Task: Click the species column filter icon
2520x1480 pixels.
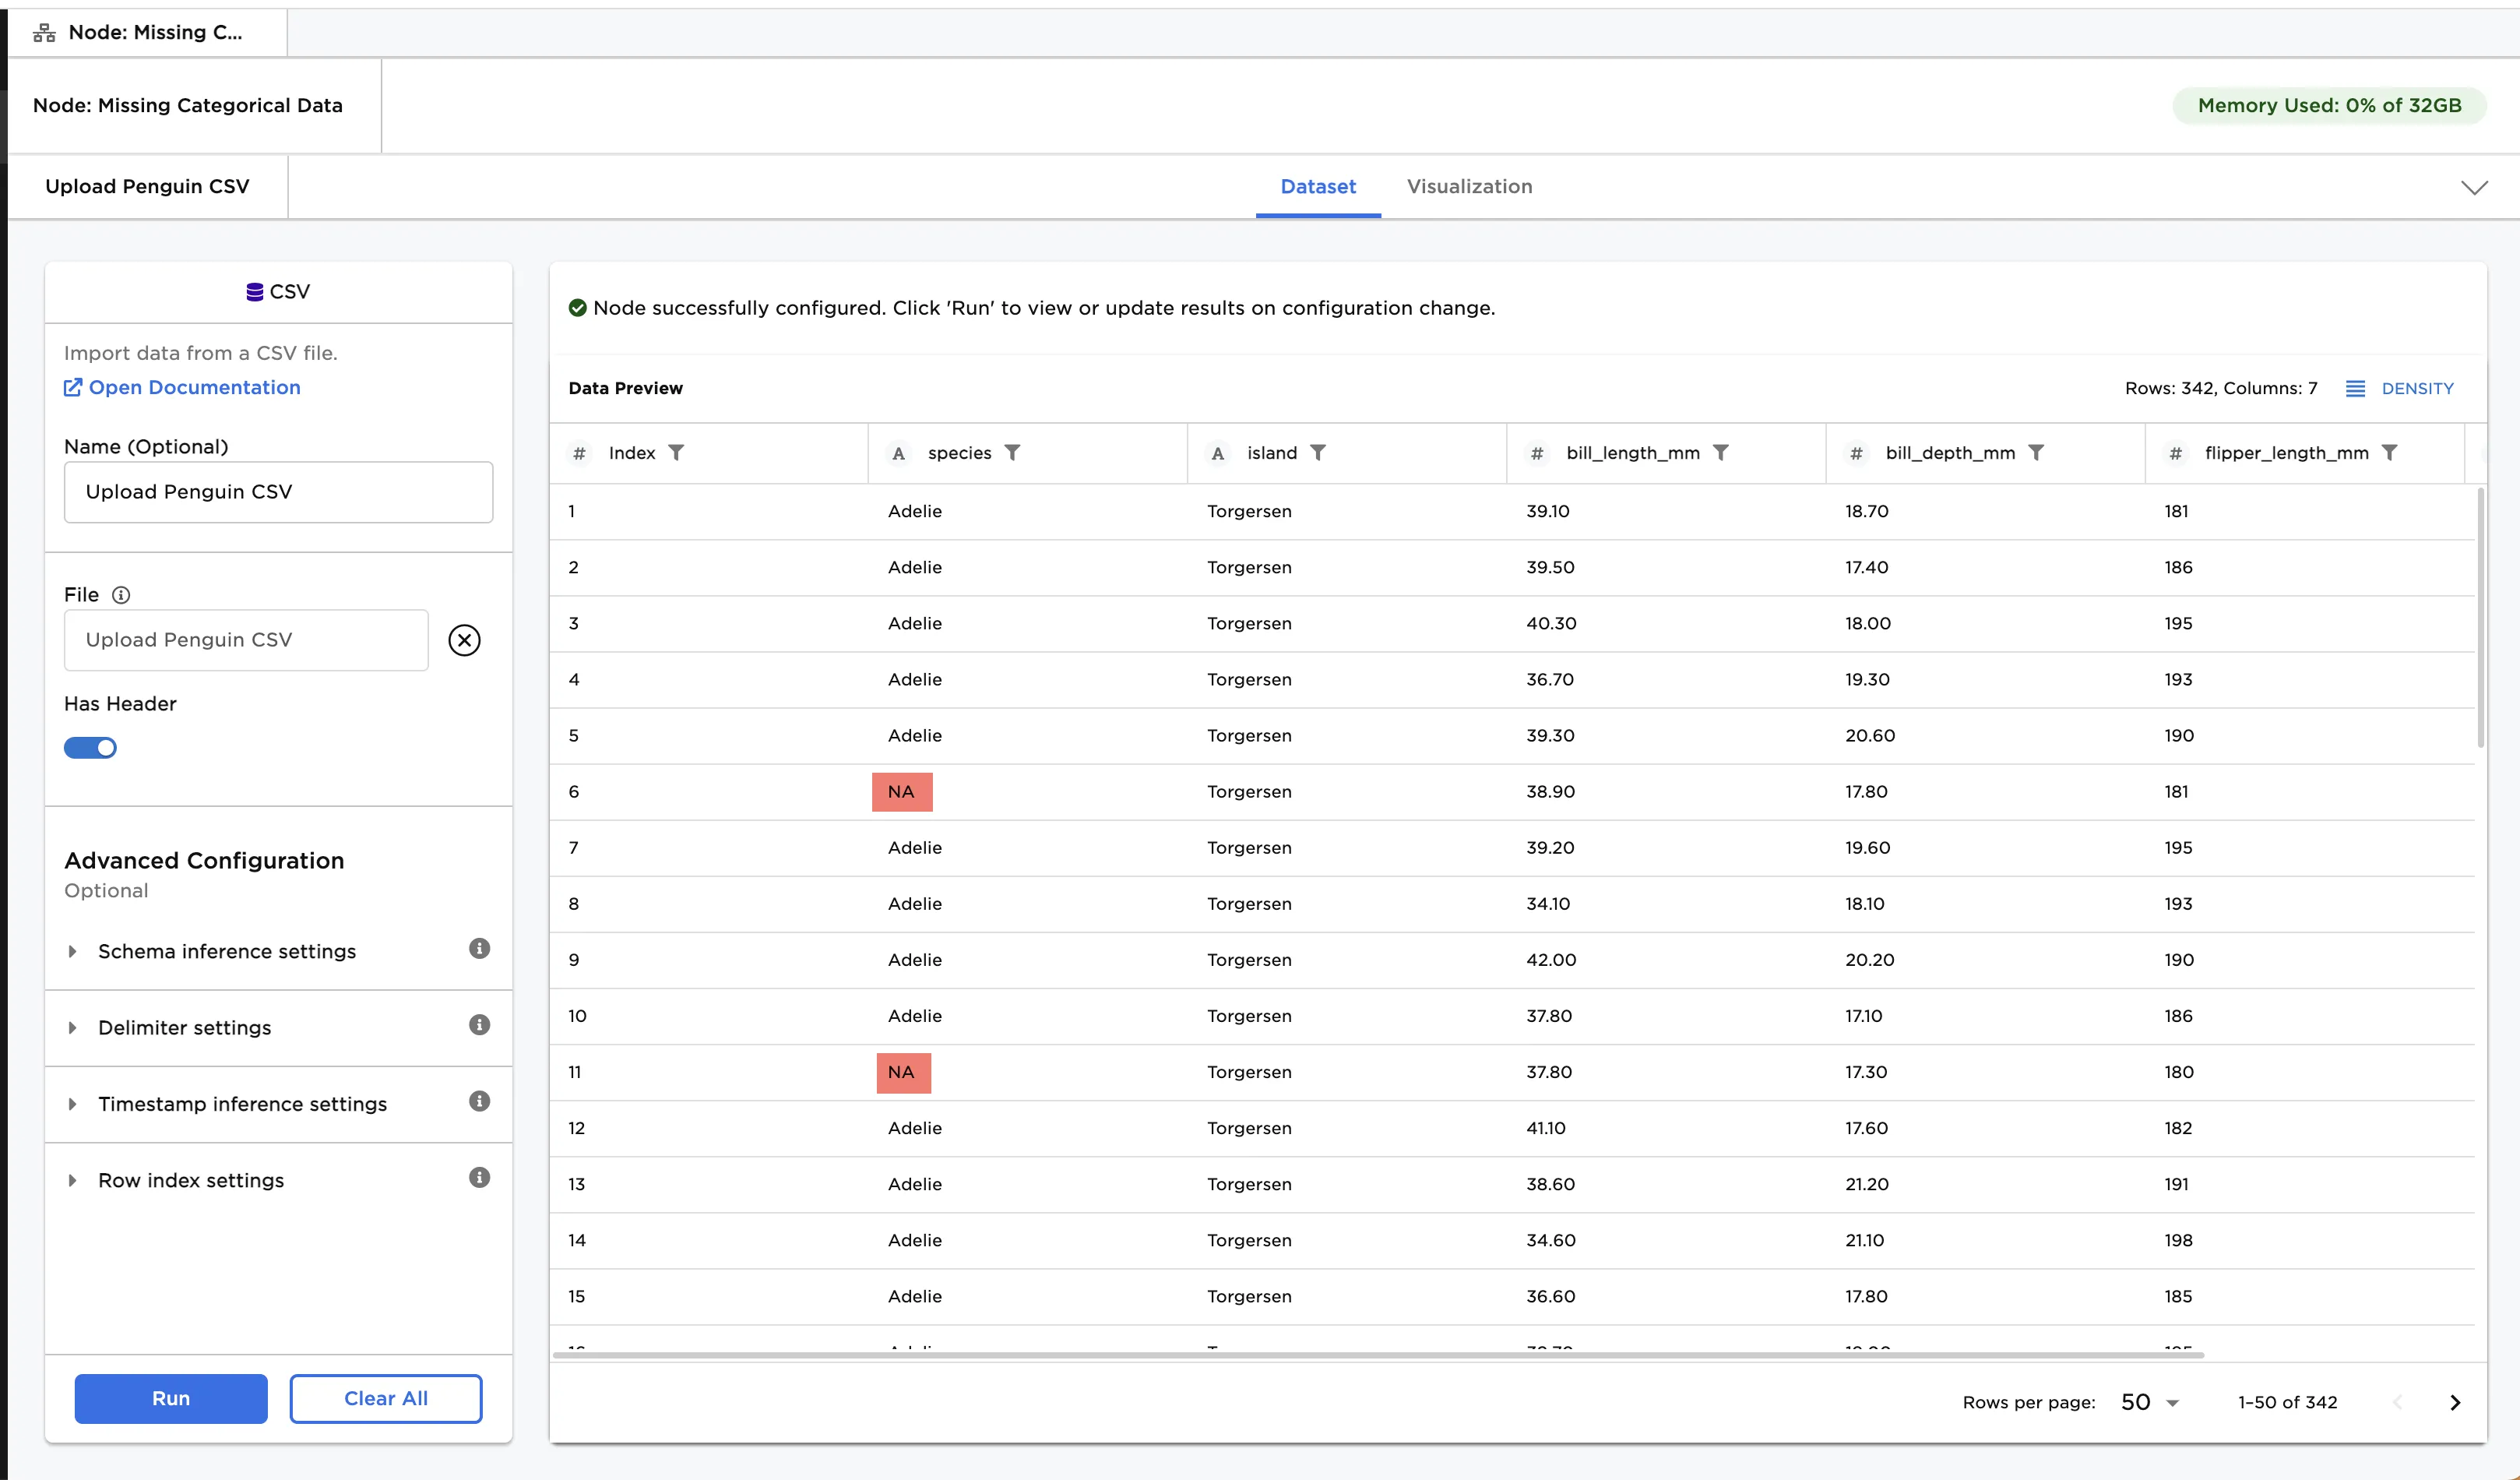Action: point(1012,453)
